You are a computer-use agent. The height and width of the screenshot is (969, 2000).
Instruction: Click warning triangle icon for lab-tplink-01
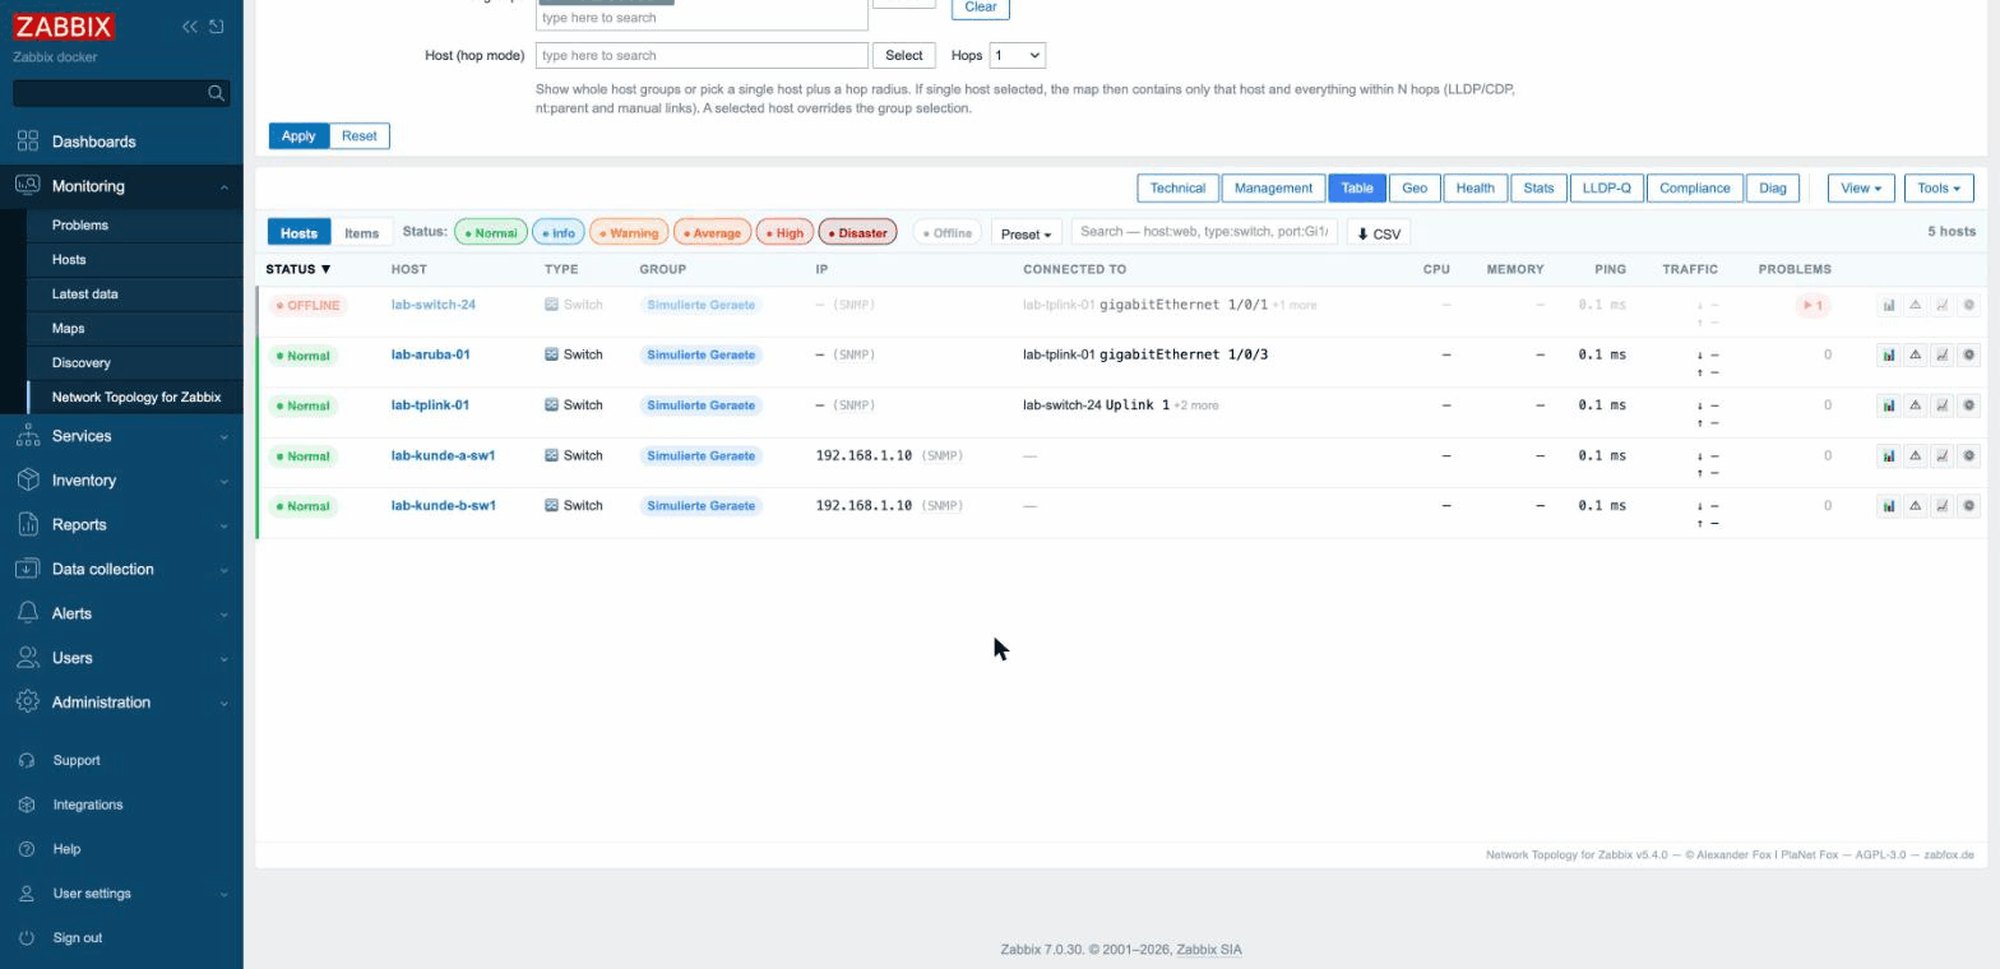pos(1915,405)
